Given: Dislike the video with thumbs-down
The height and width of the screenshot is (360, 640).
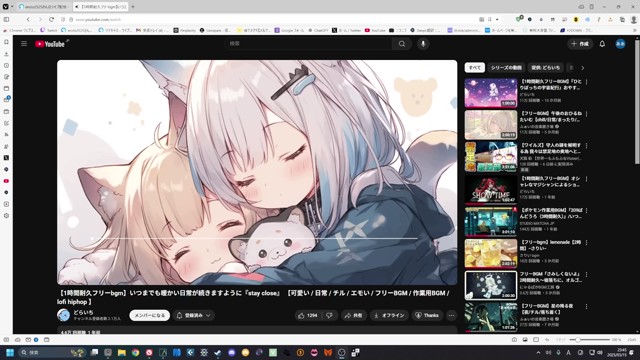Looking at the screenshot, I should tap(329, 316).
